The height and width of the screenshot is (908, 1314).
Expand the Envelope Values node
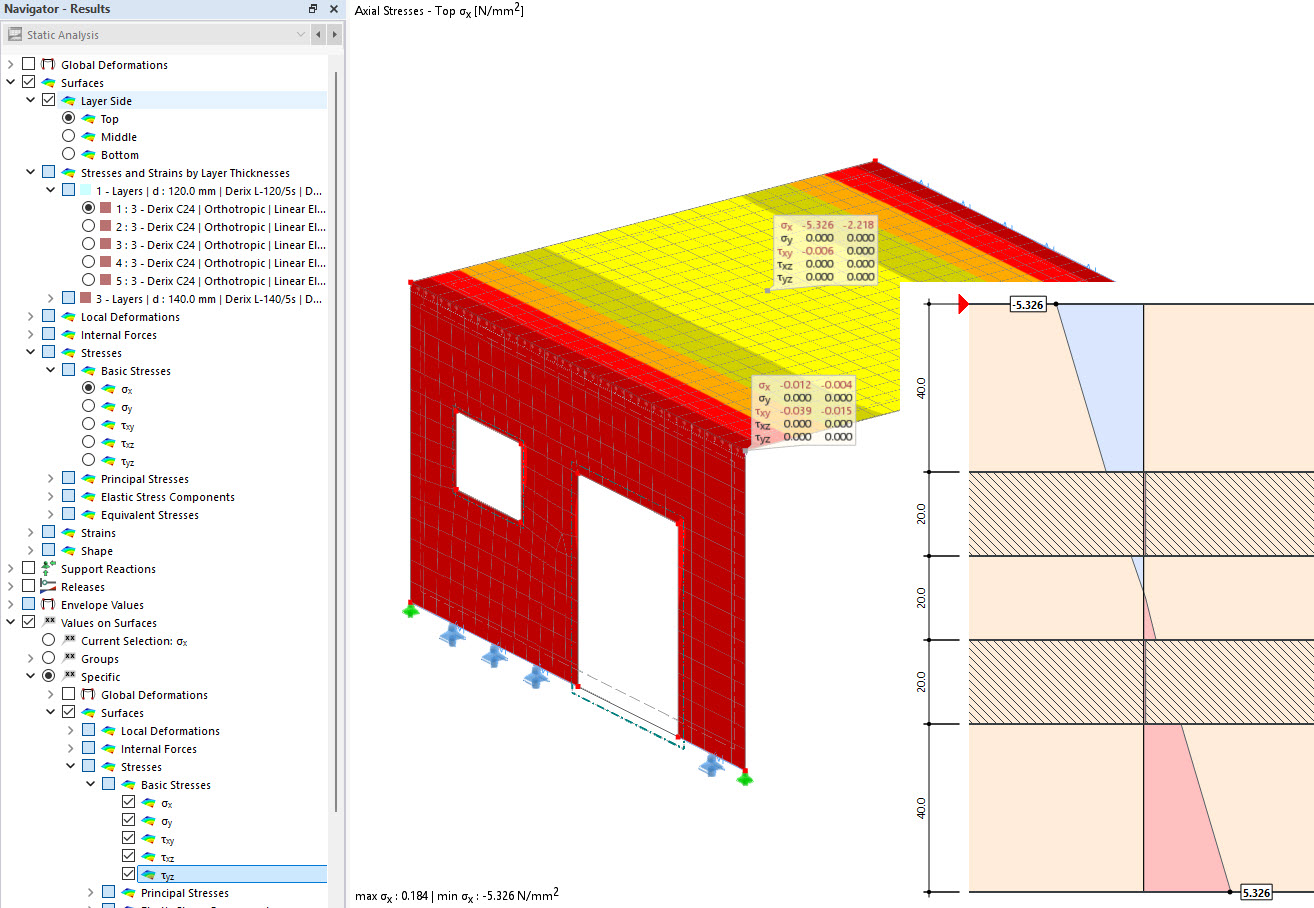point(11,605)
